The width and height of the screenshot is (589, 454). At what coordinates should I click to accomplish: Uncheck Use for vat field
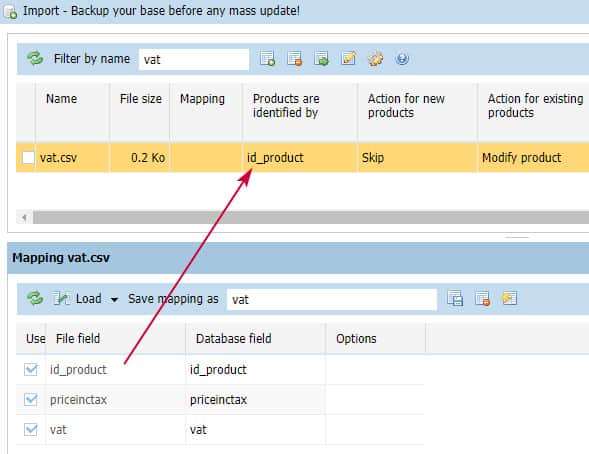coord(31,430)
